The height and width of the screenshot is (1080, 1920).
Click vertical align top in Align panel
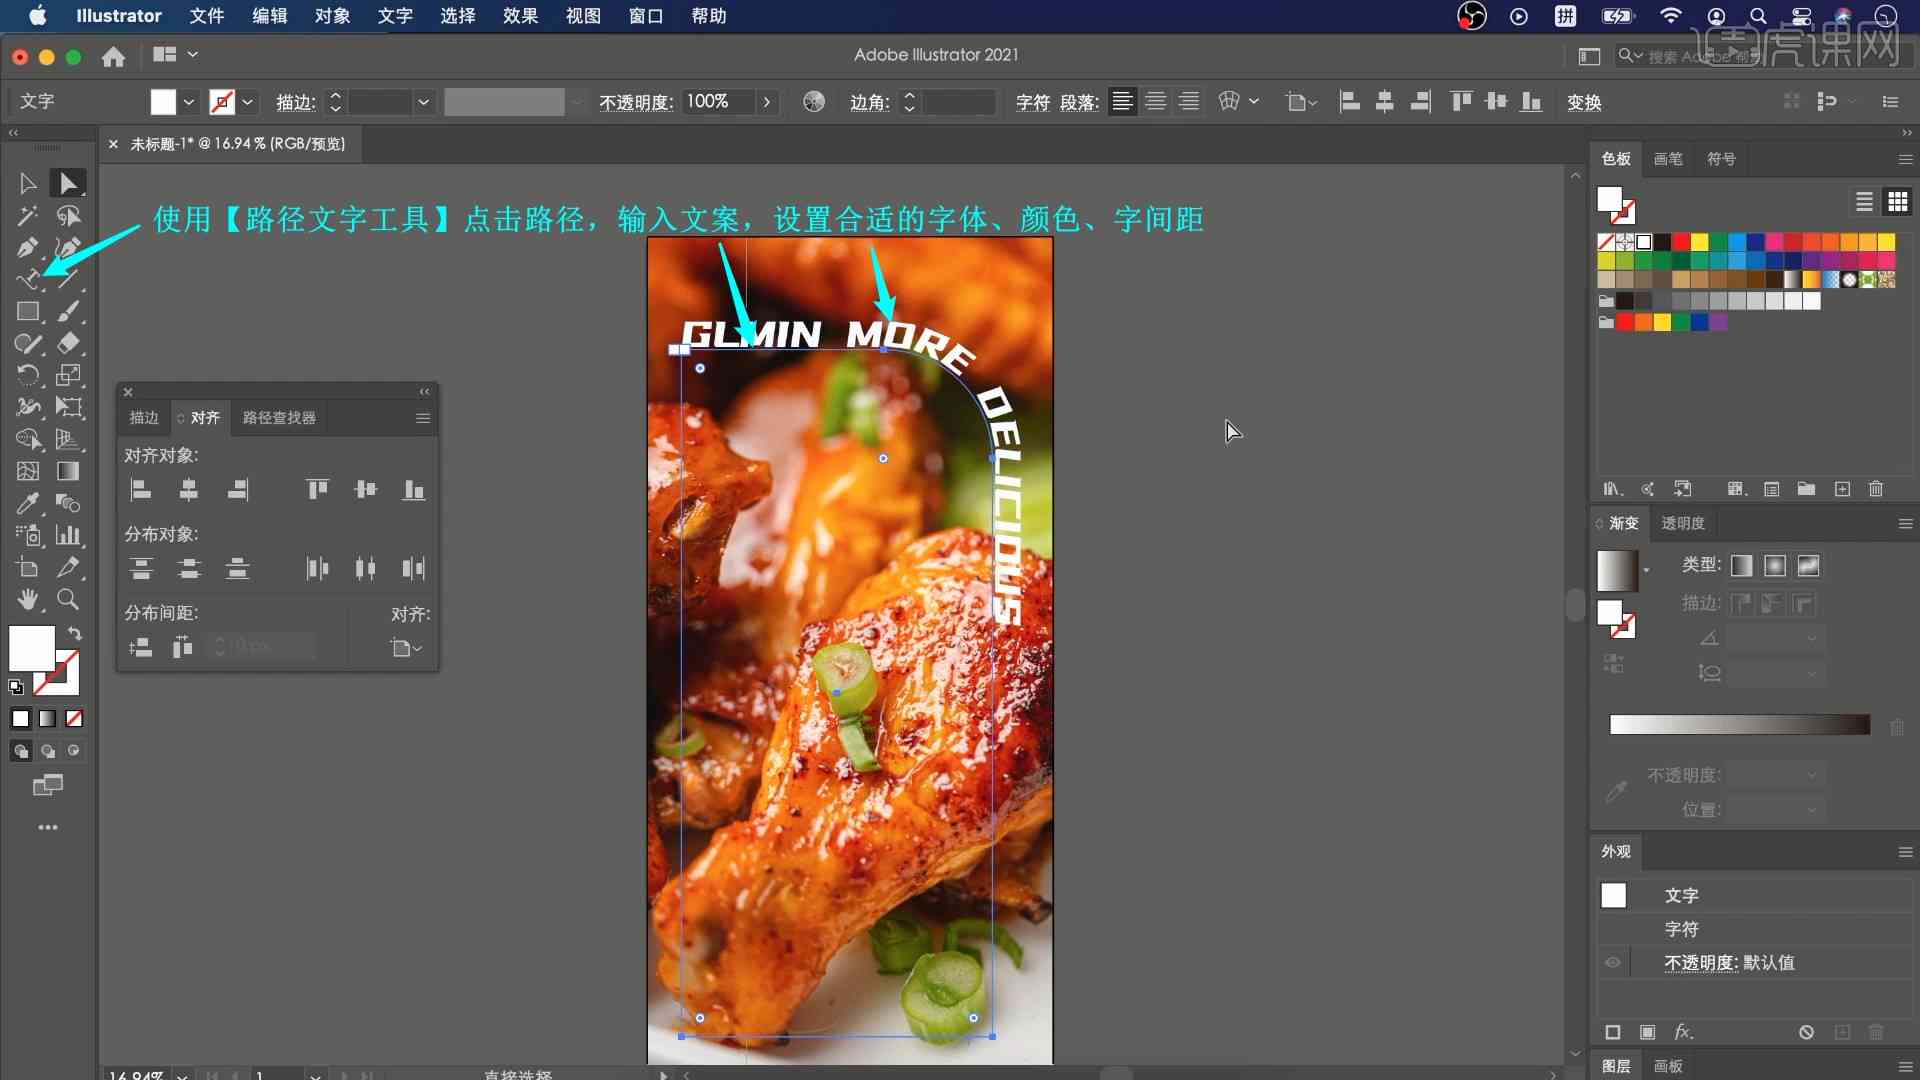pyautogui.click(x=317, y=489)
